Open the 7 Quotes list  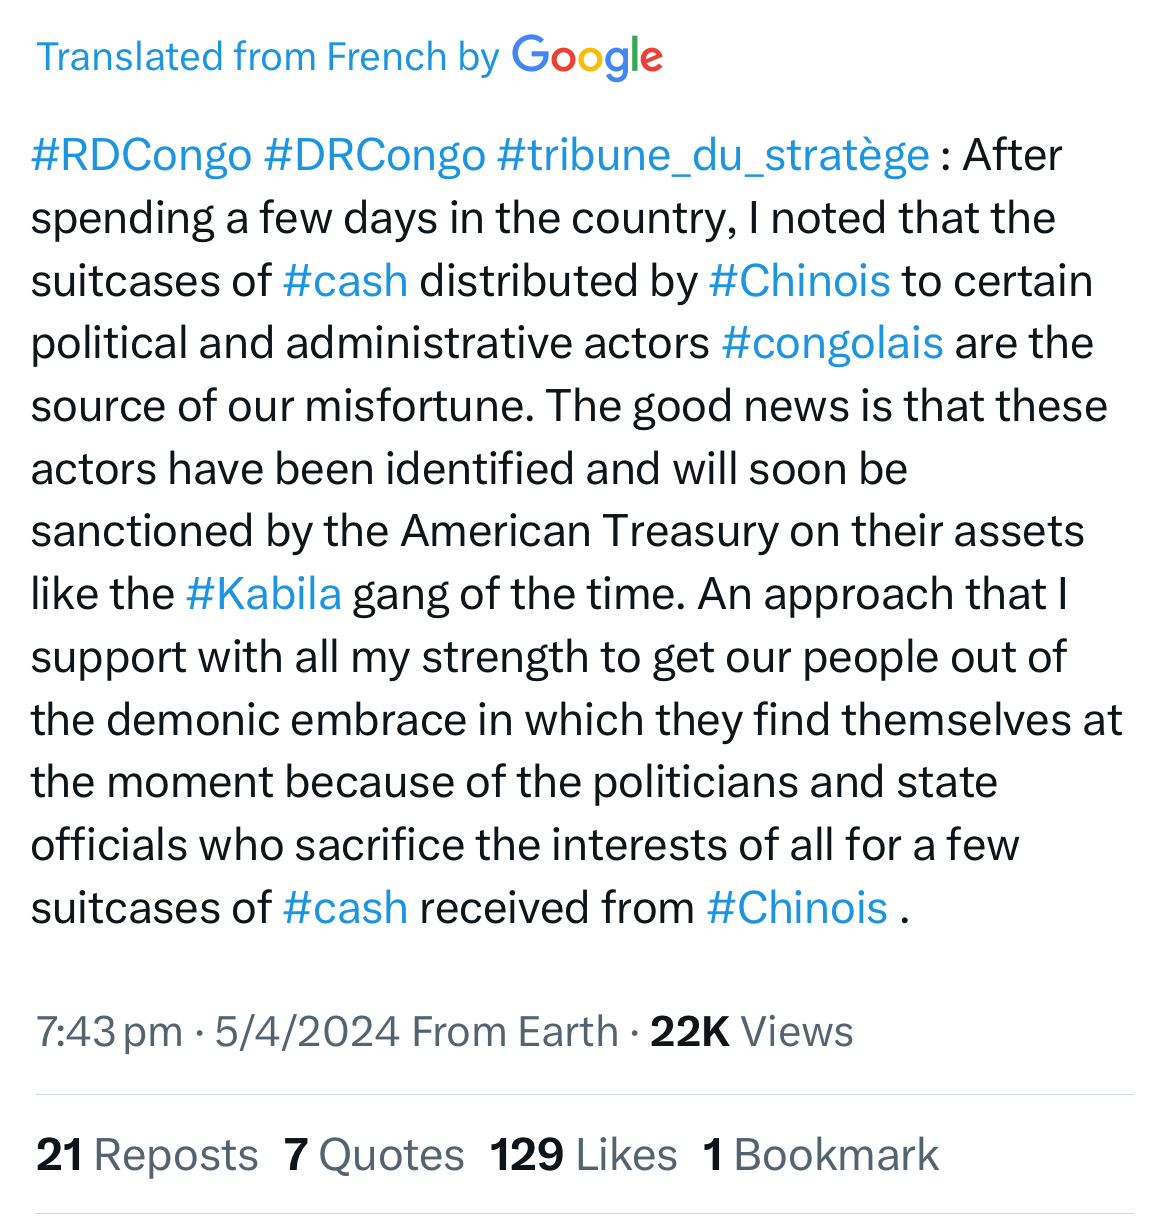point(374,1155)
